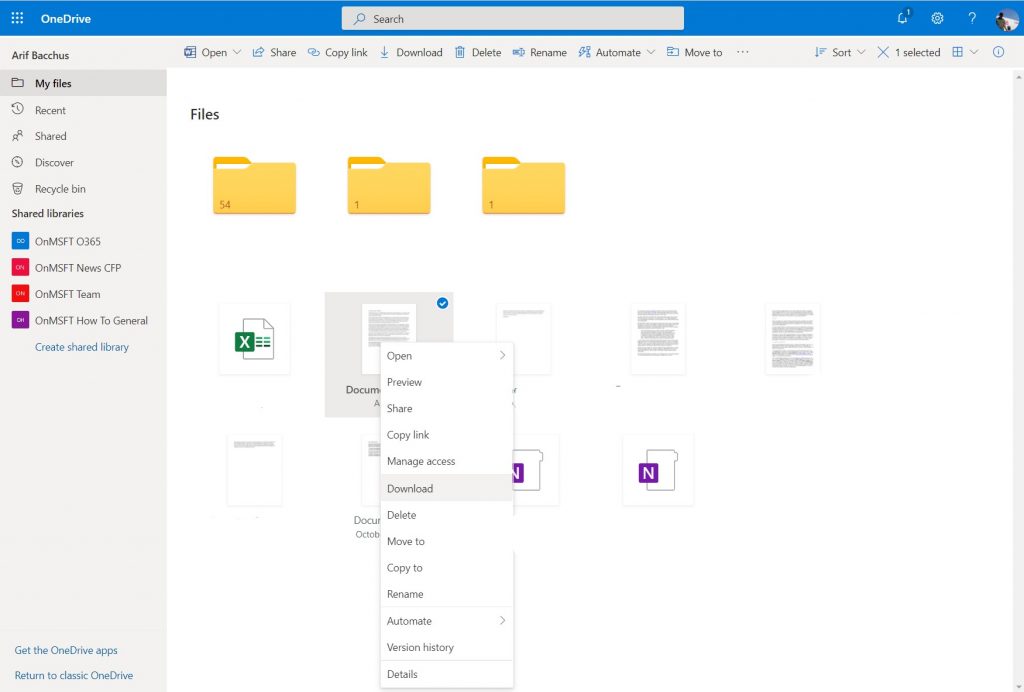Choose Copy to in context menu
This screenshot has width=1024, height=692.
pos(447,567)
